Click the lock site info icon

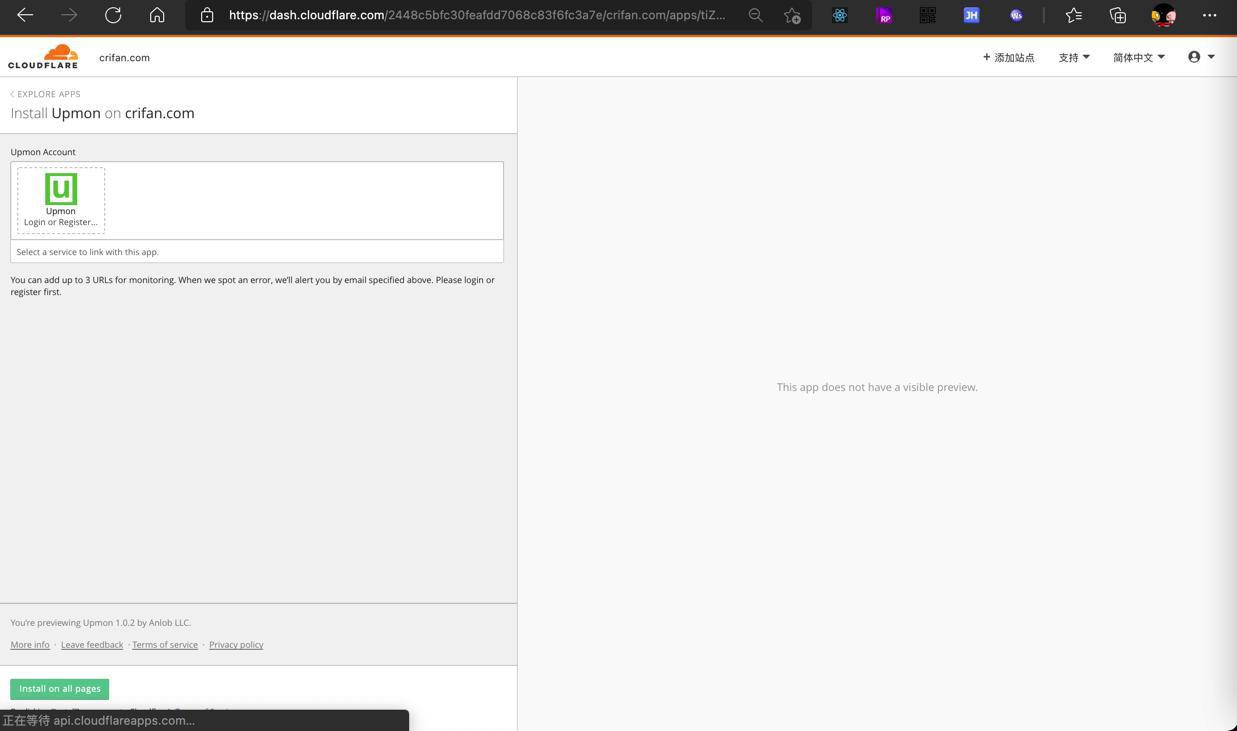click(207, 15)
